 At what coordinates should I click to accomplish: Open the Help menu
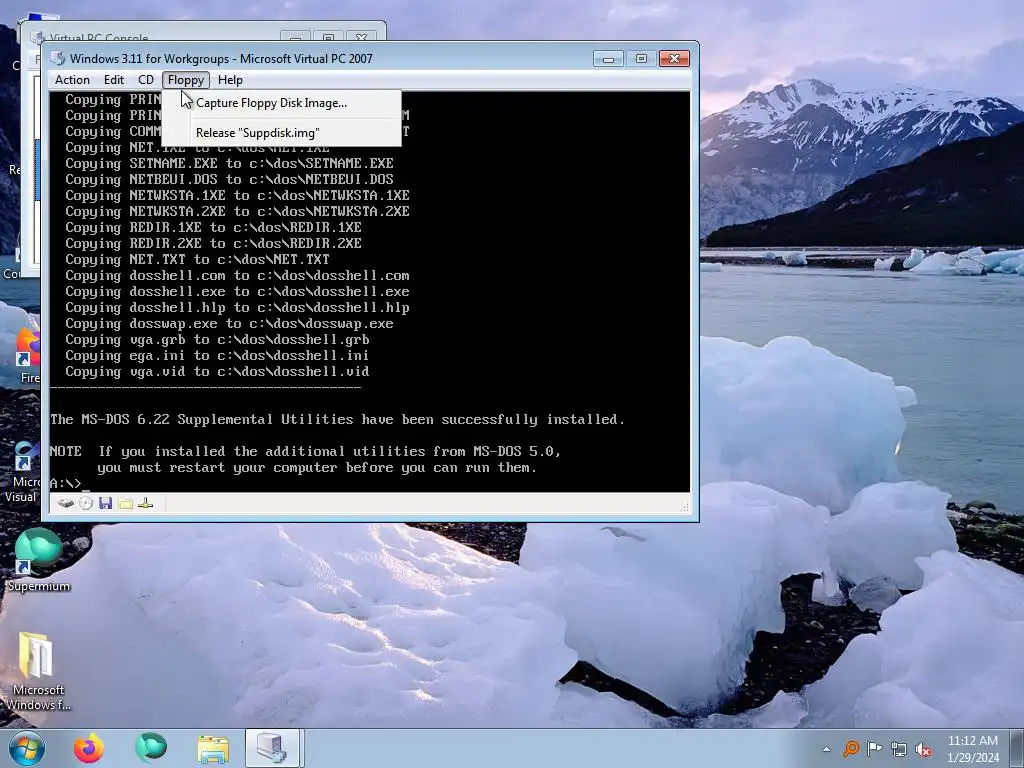(x=230, y=80)
